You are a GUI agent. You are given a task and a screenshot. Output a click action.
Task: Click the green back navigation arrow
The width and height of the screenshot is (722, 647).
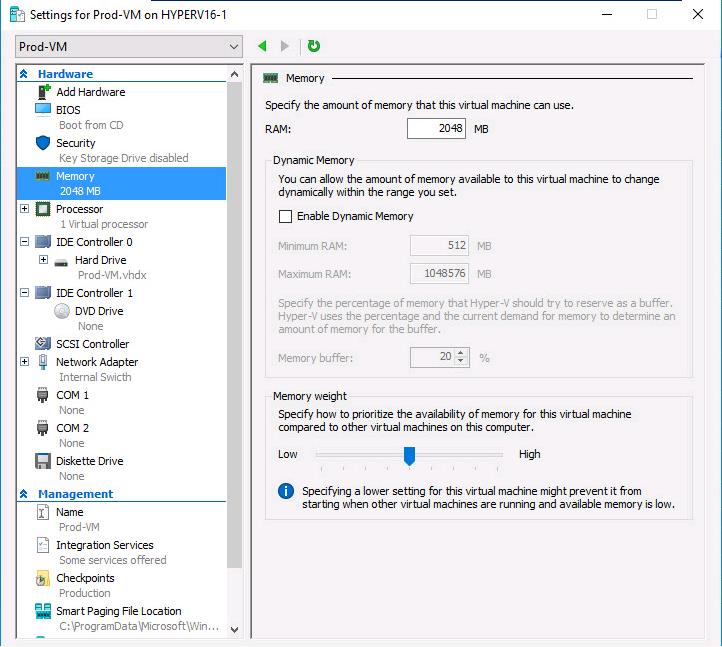(x=262, y=46)
